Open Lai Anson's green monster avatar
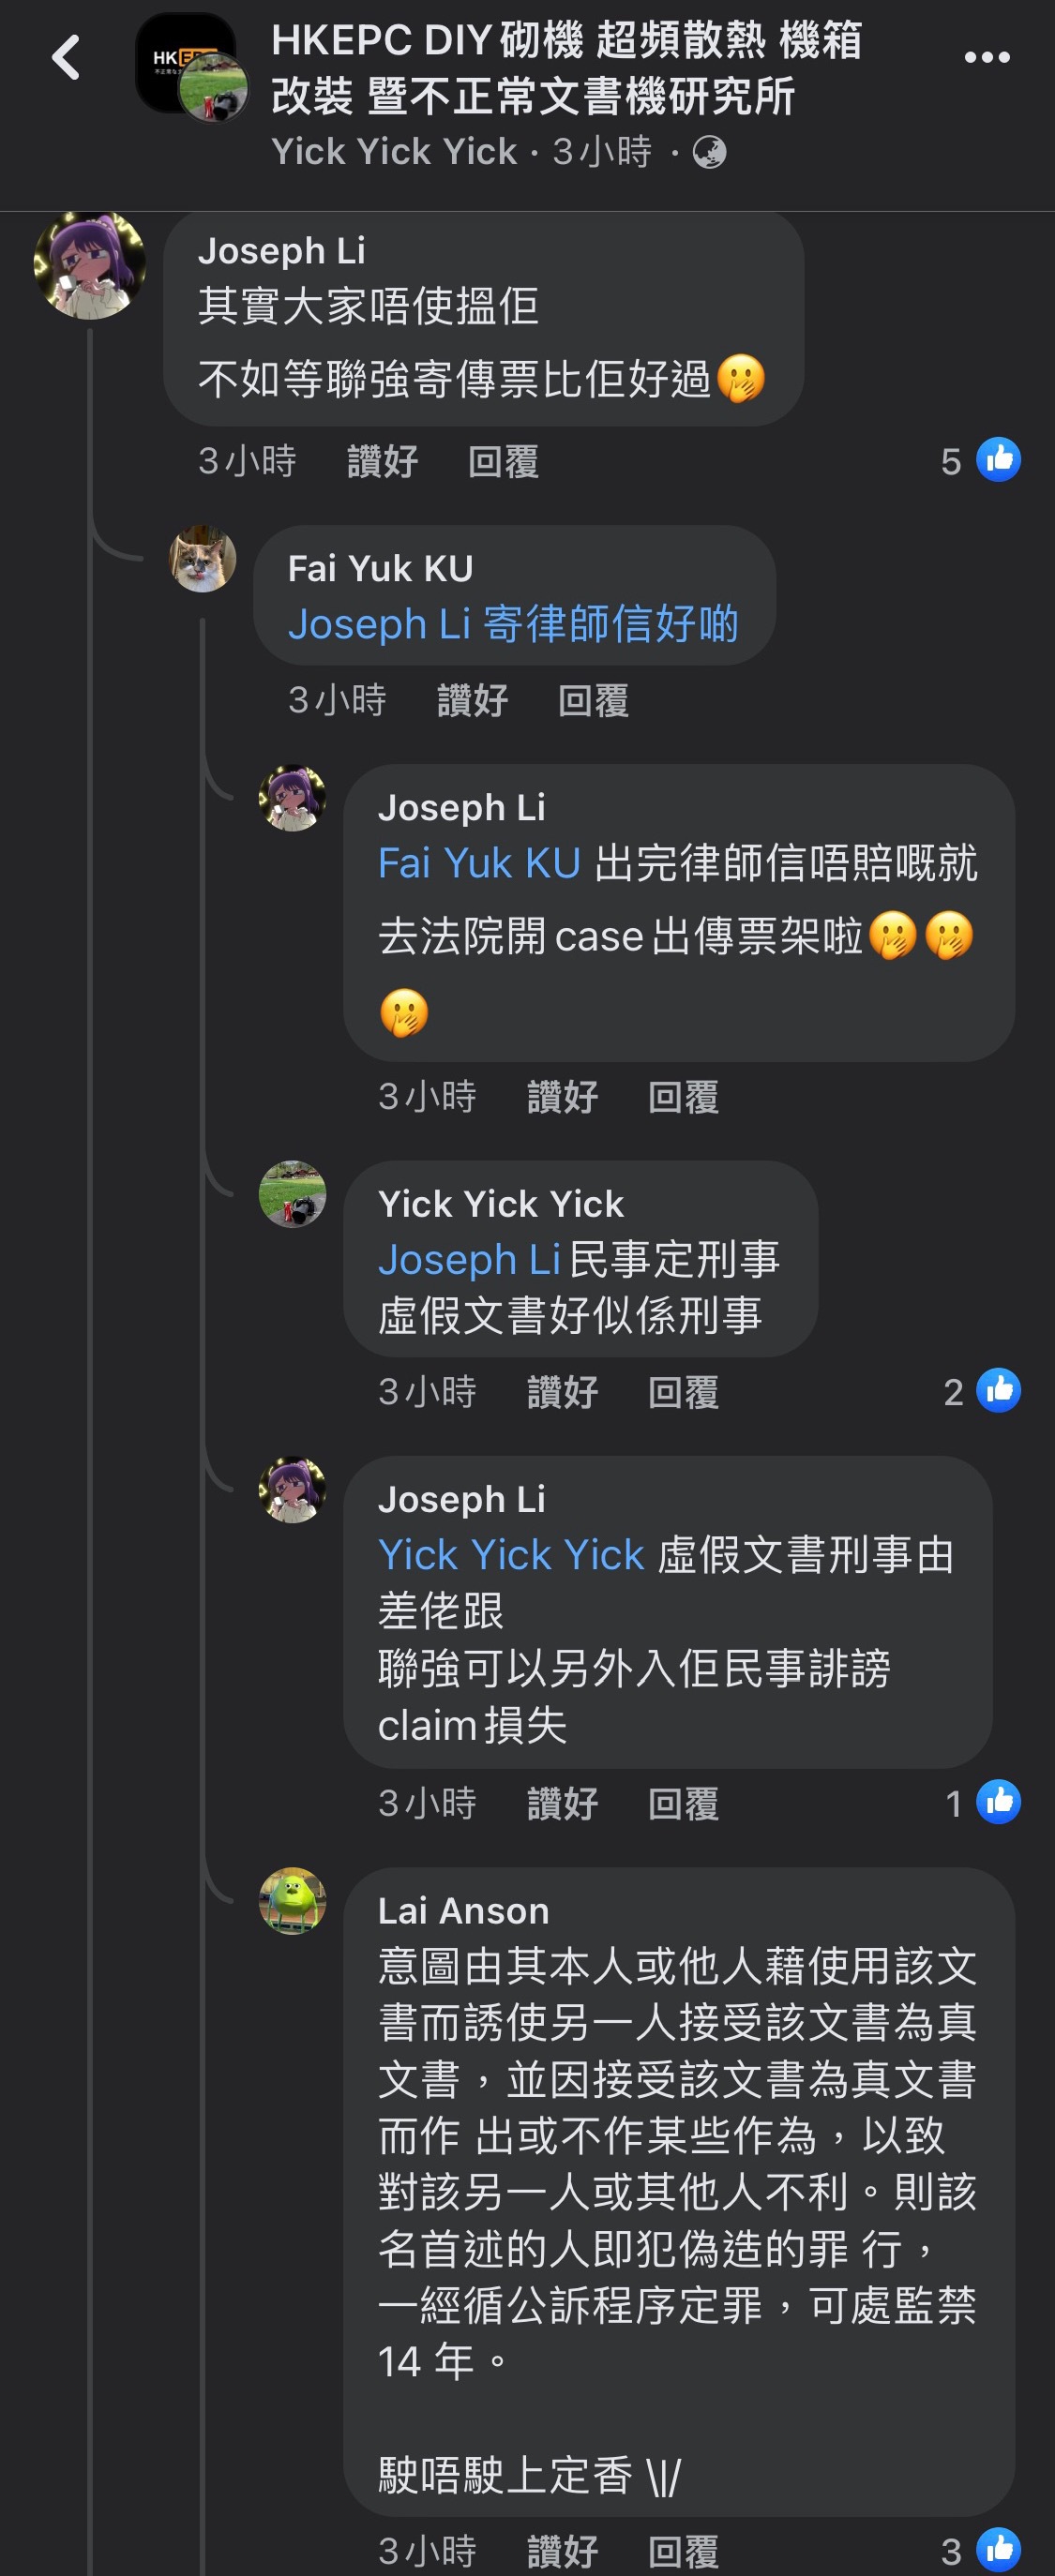1055x2576 pixels. coord(292,1901)
